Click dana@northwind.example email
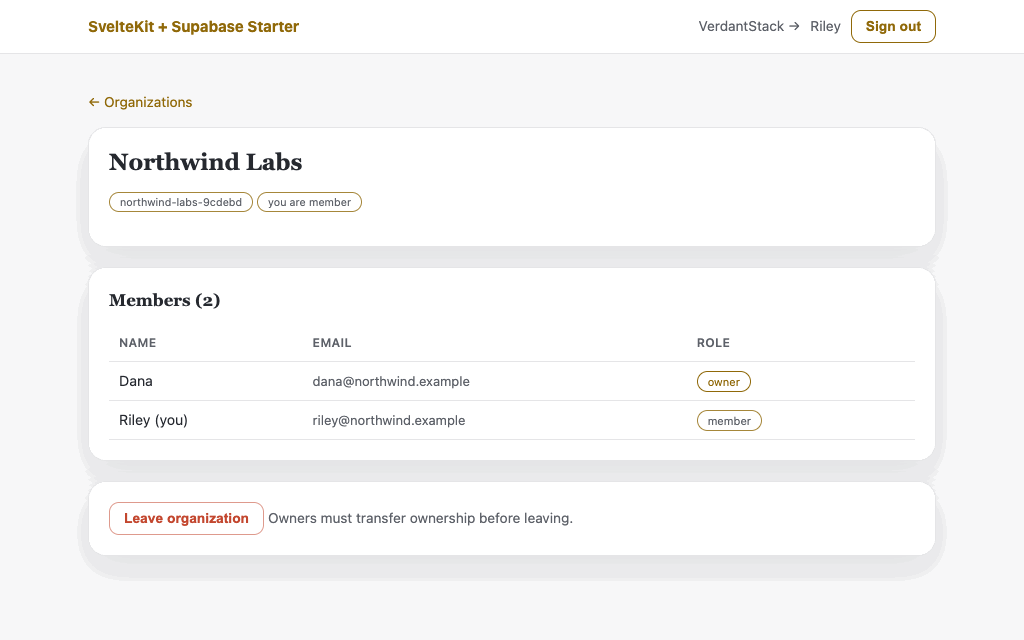The height and width of the screenshot is (640, 1024). coord(391,381)
